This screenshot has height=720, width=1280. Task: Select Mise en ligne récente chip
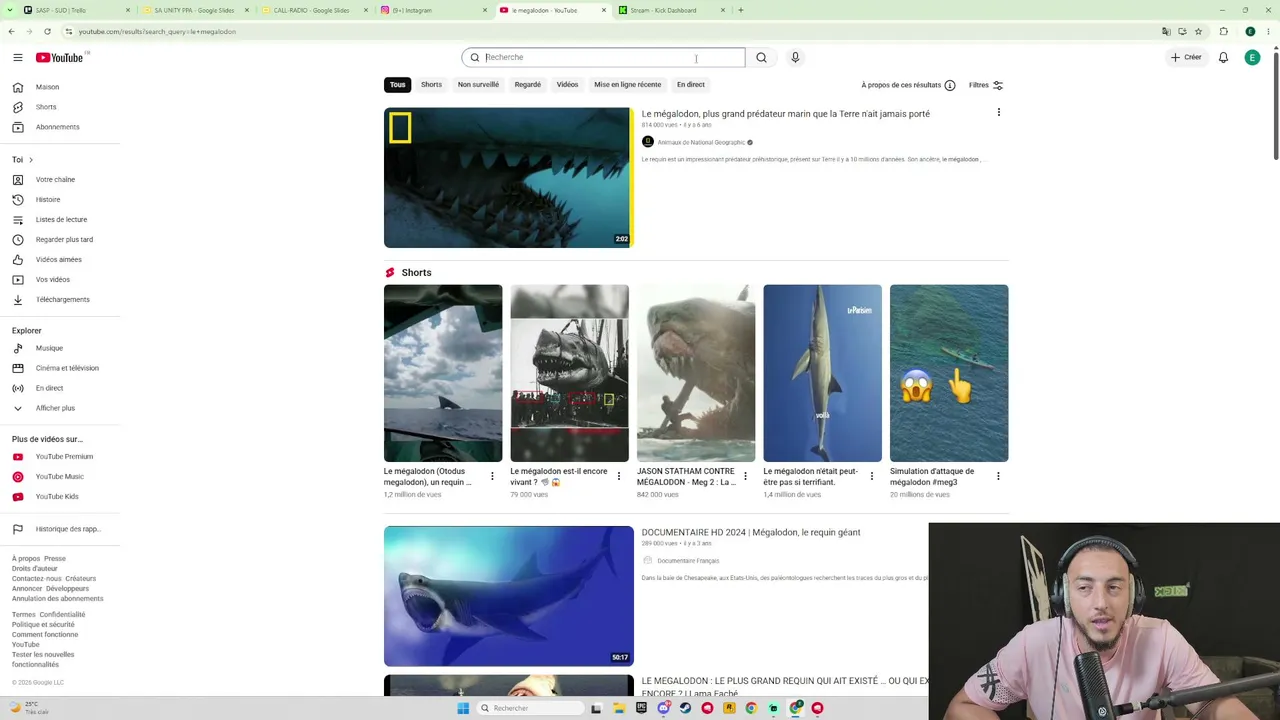coord(628,85)
